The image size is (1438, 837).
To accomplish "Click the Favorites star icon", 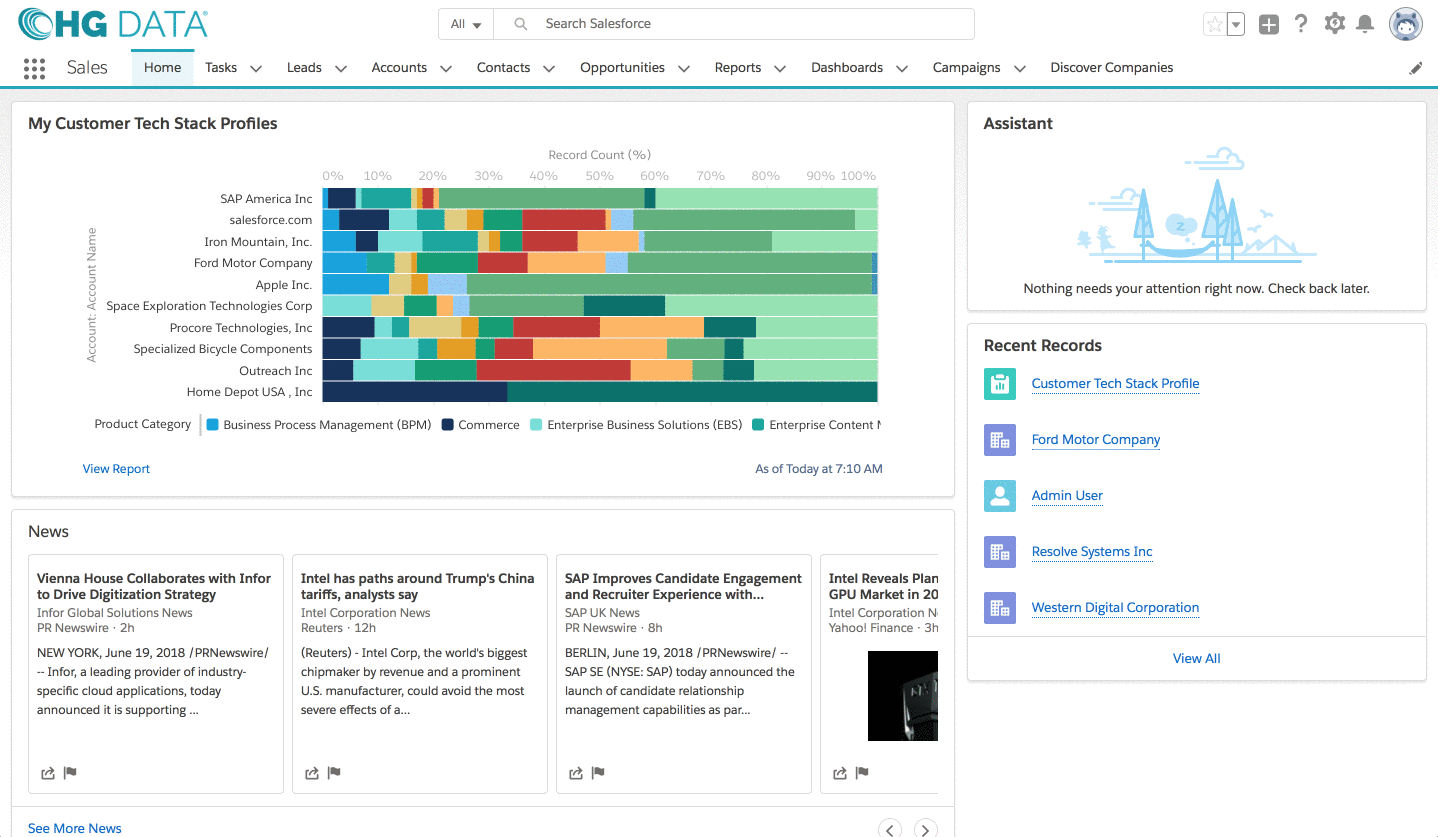I will coord(1214,25).
